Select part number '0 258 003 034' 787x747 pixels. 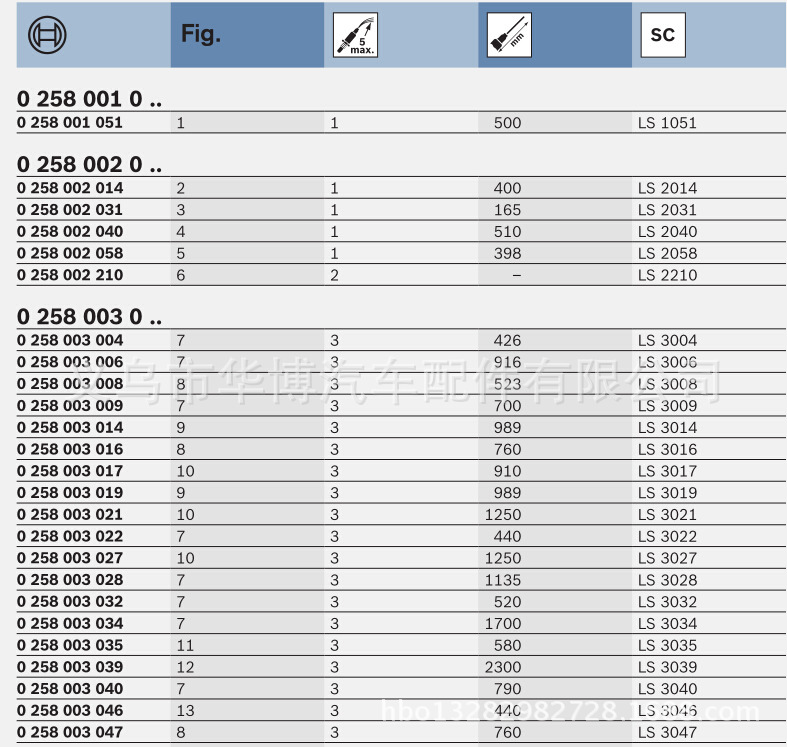pyautogui.click(x=70, y=623)
